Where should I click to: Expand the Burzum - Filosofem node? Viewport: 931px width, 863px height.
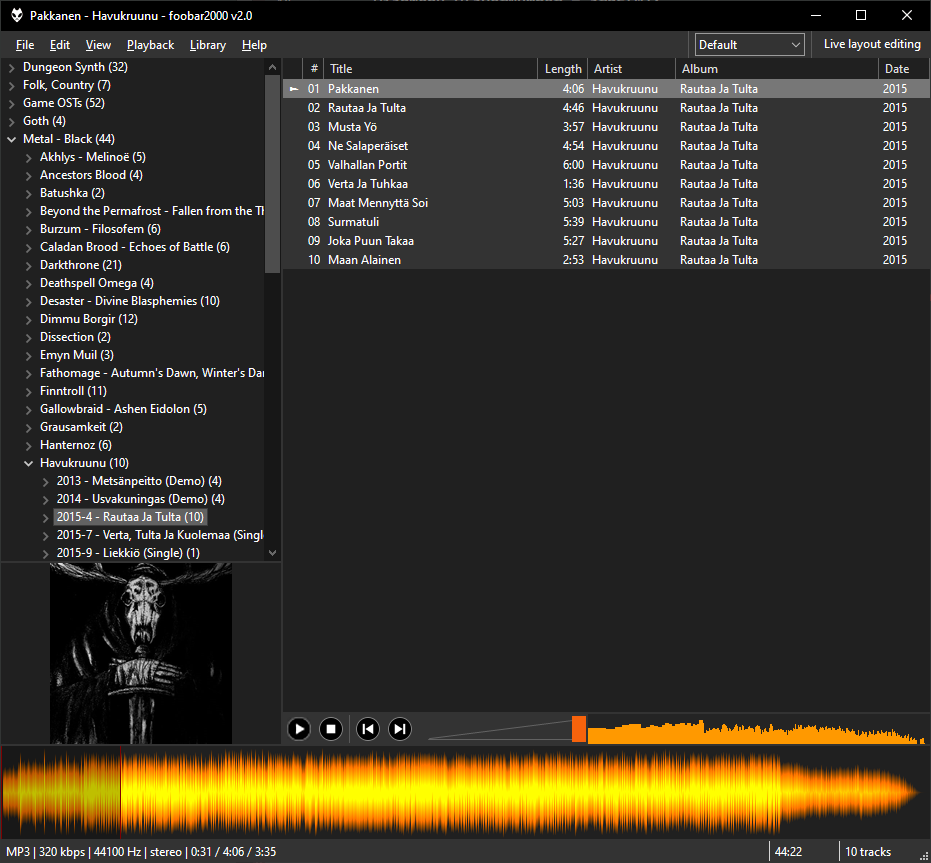tap(28, 230)
